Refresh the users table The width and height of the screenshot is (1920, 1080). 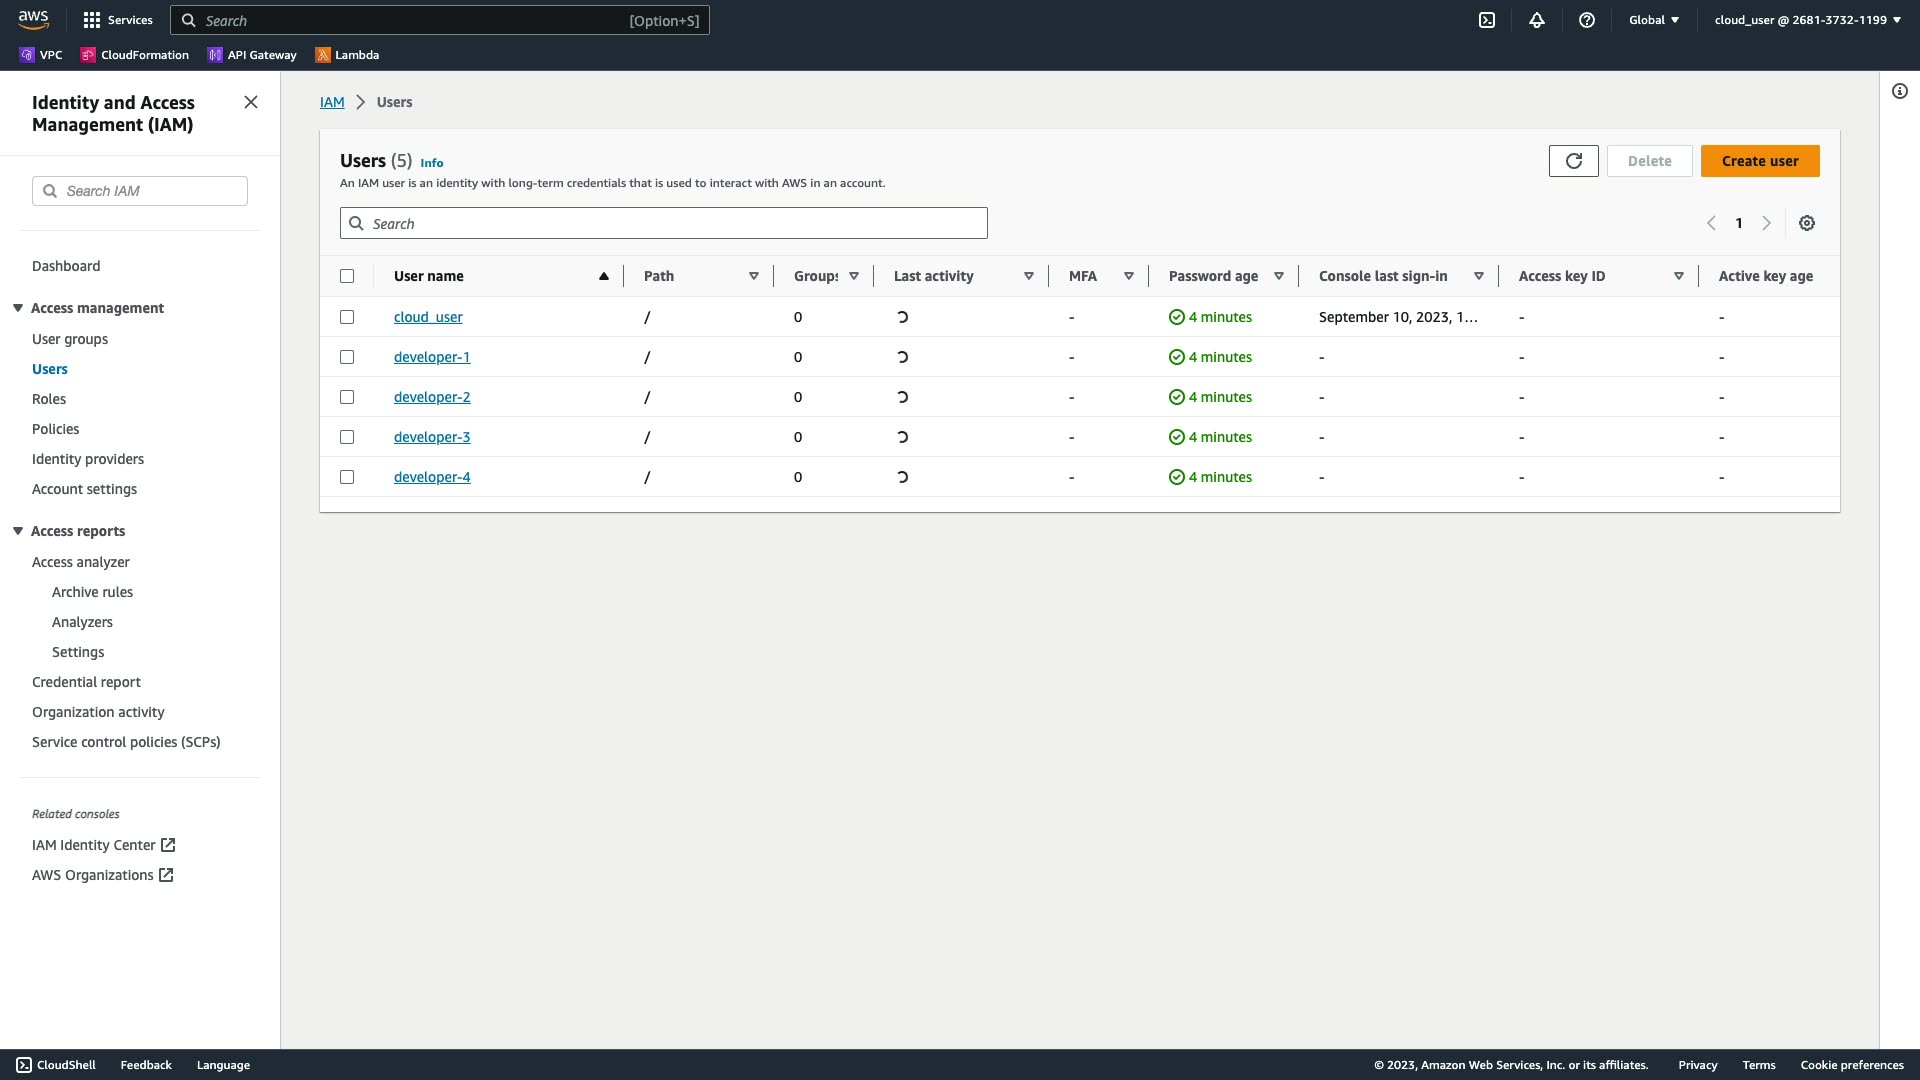1573,161
